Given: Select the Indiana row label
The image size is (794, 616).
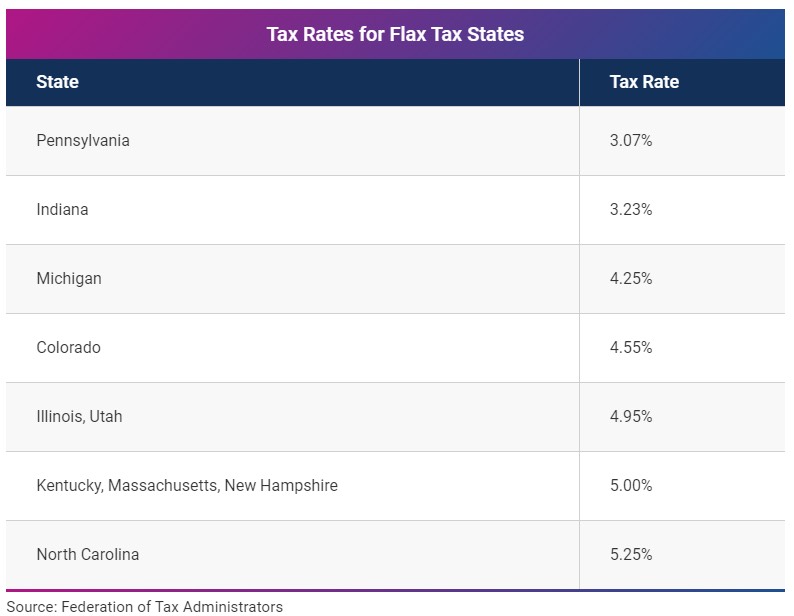Looking at the screenshot, I should coord(62,209).
